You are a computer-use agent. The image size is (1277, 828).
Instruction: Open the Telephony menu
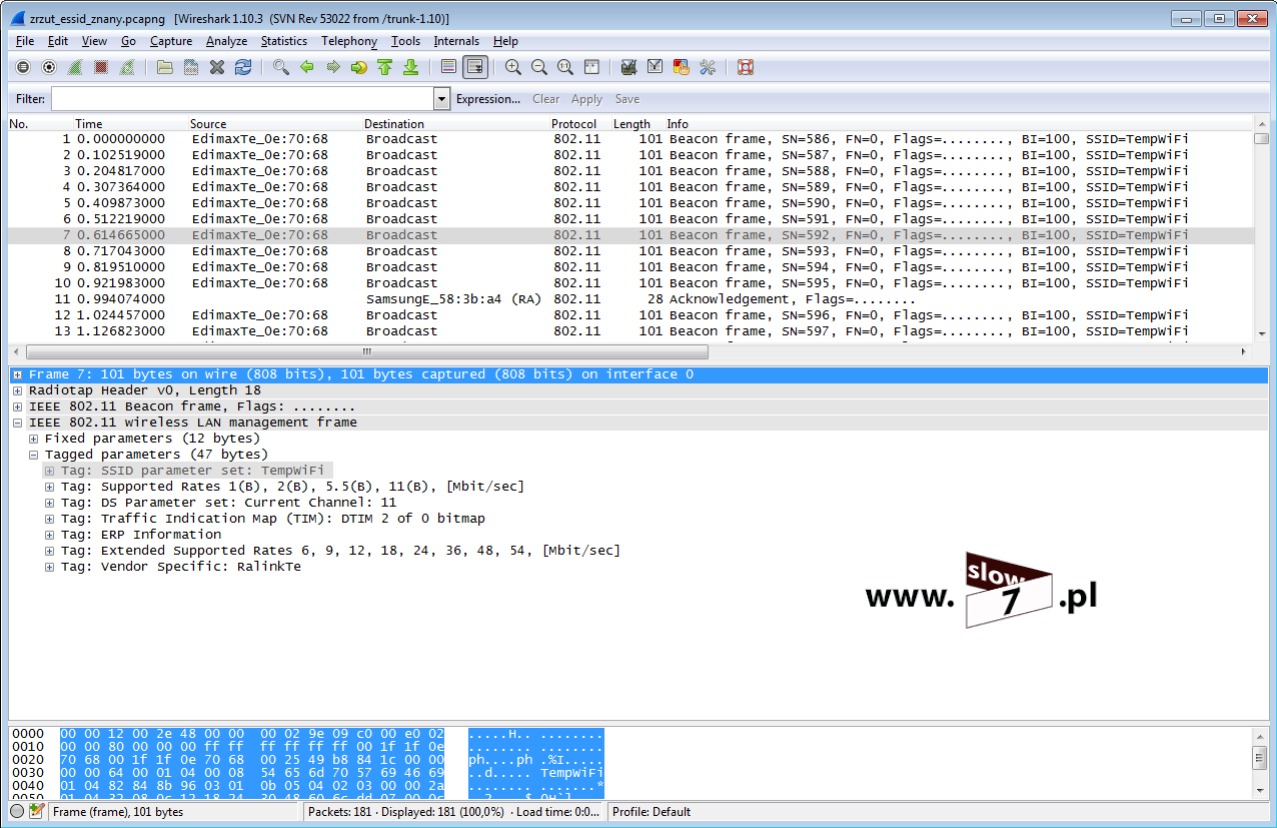(349, 41)
